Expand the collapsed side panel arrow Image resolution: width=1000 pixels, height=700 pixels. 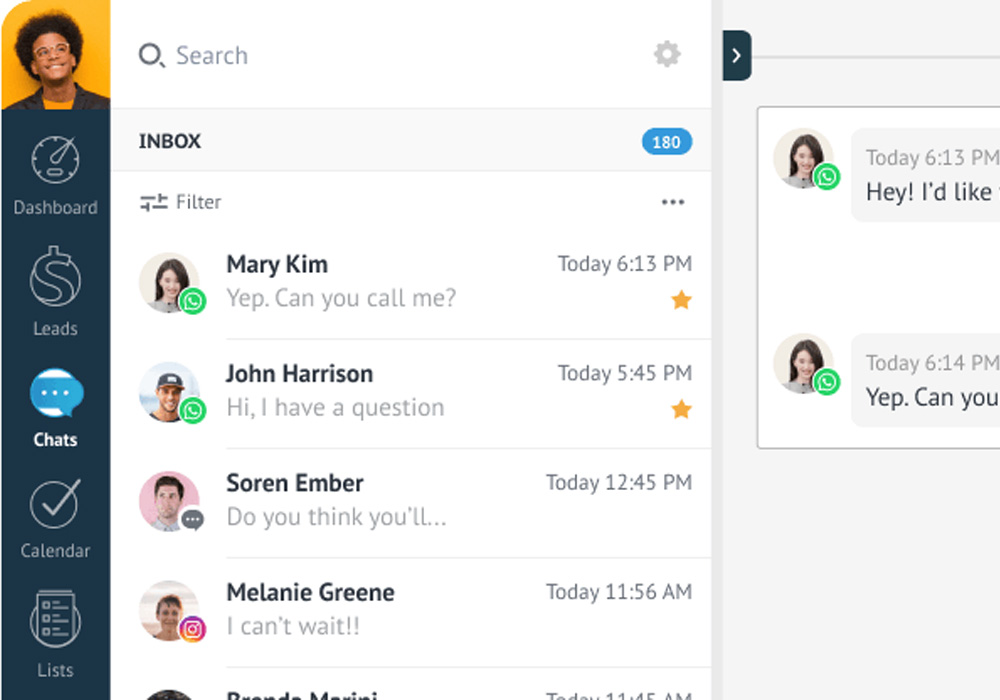pos(737,56)
